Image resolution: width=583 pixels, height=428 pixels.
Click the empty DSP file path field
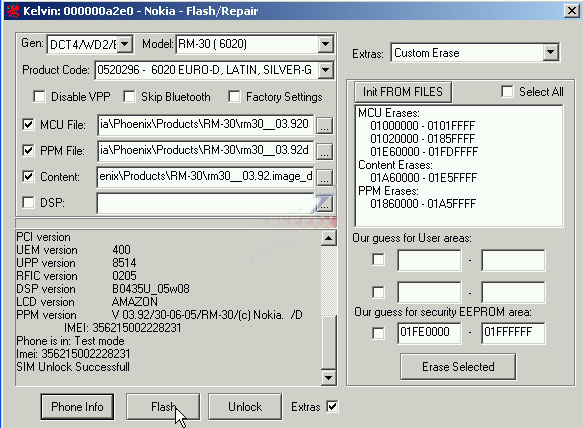click(206, 203)
